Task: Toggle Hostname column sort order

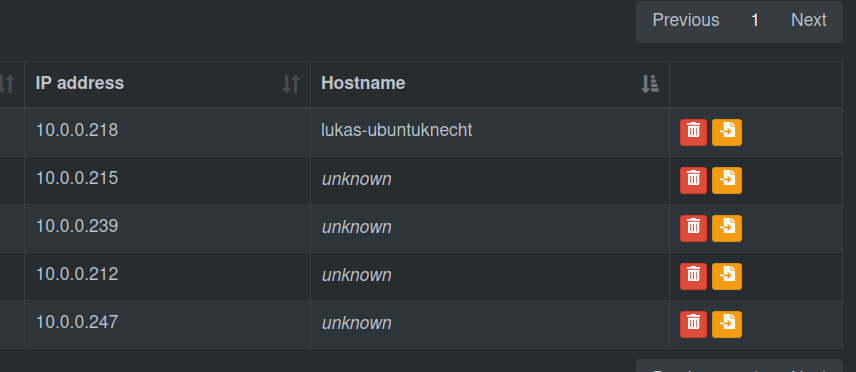Action: (x=650, y=84)
